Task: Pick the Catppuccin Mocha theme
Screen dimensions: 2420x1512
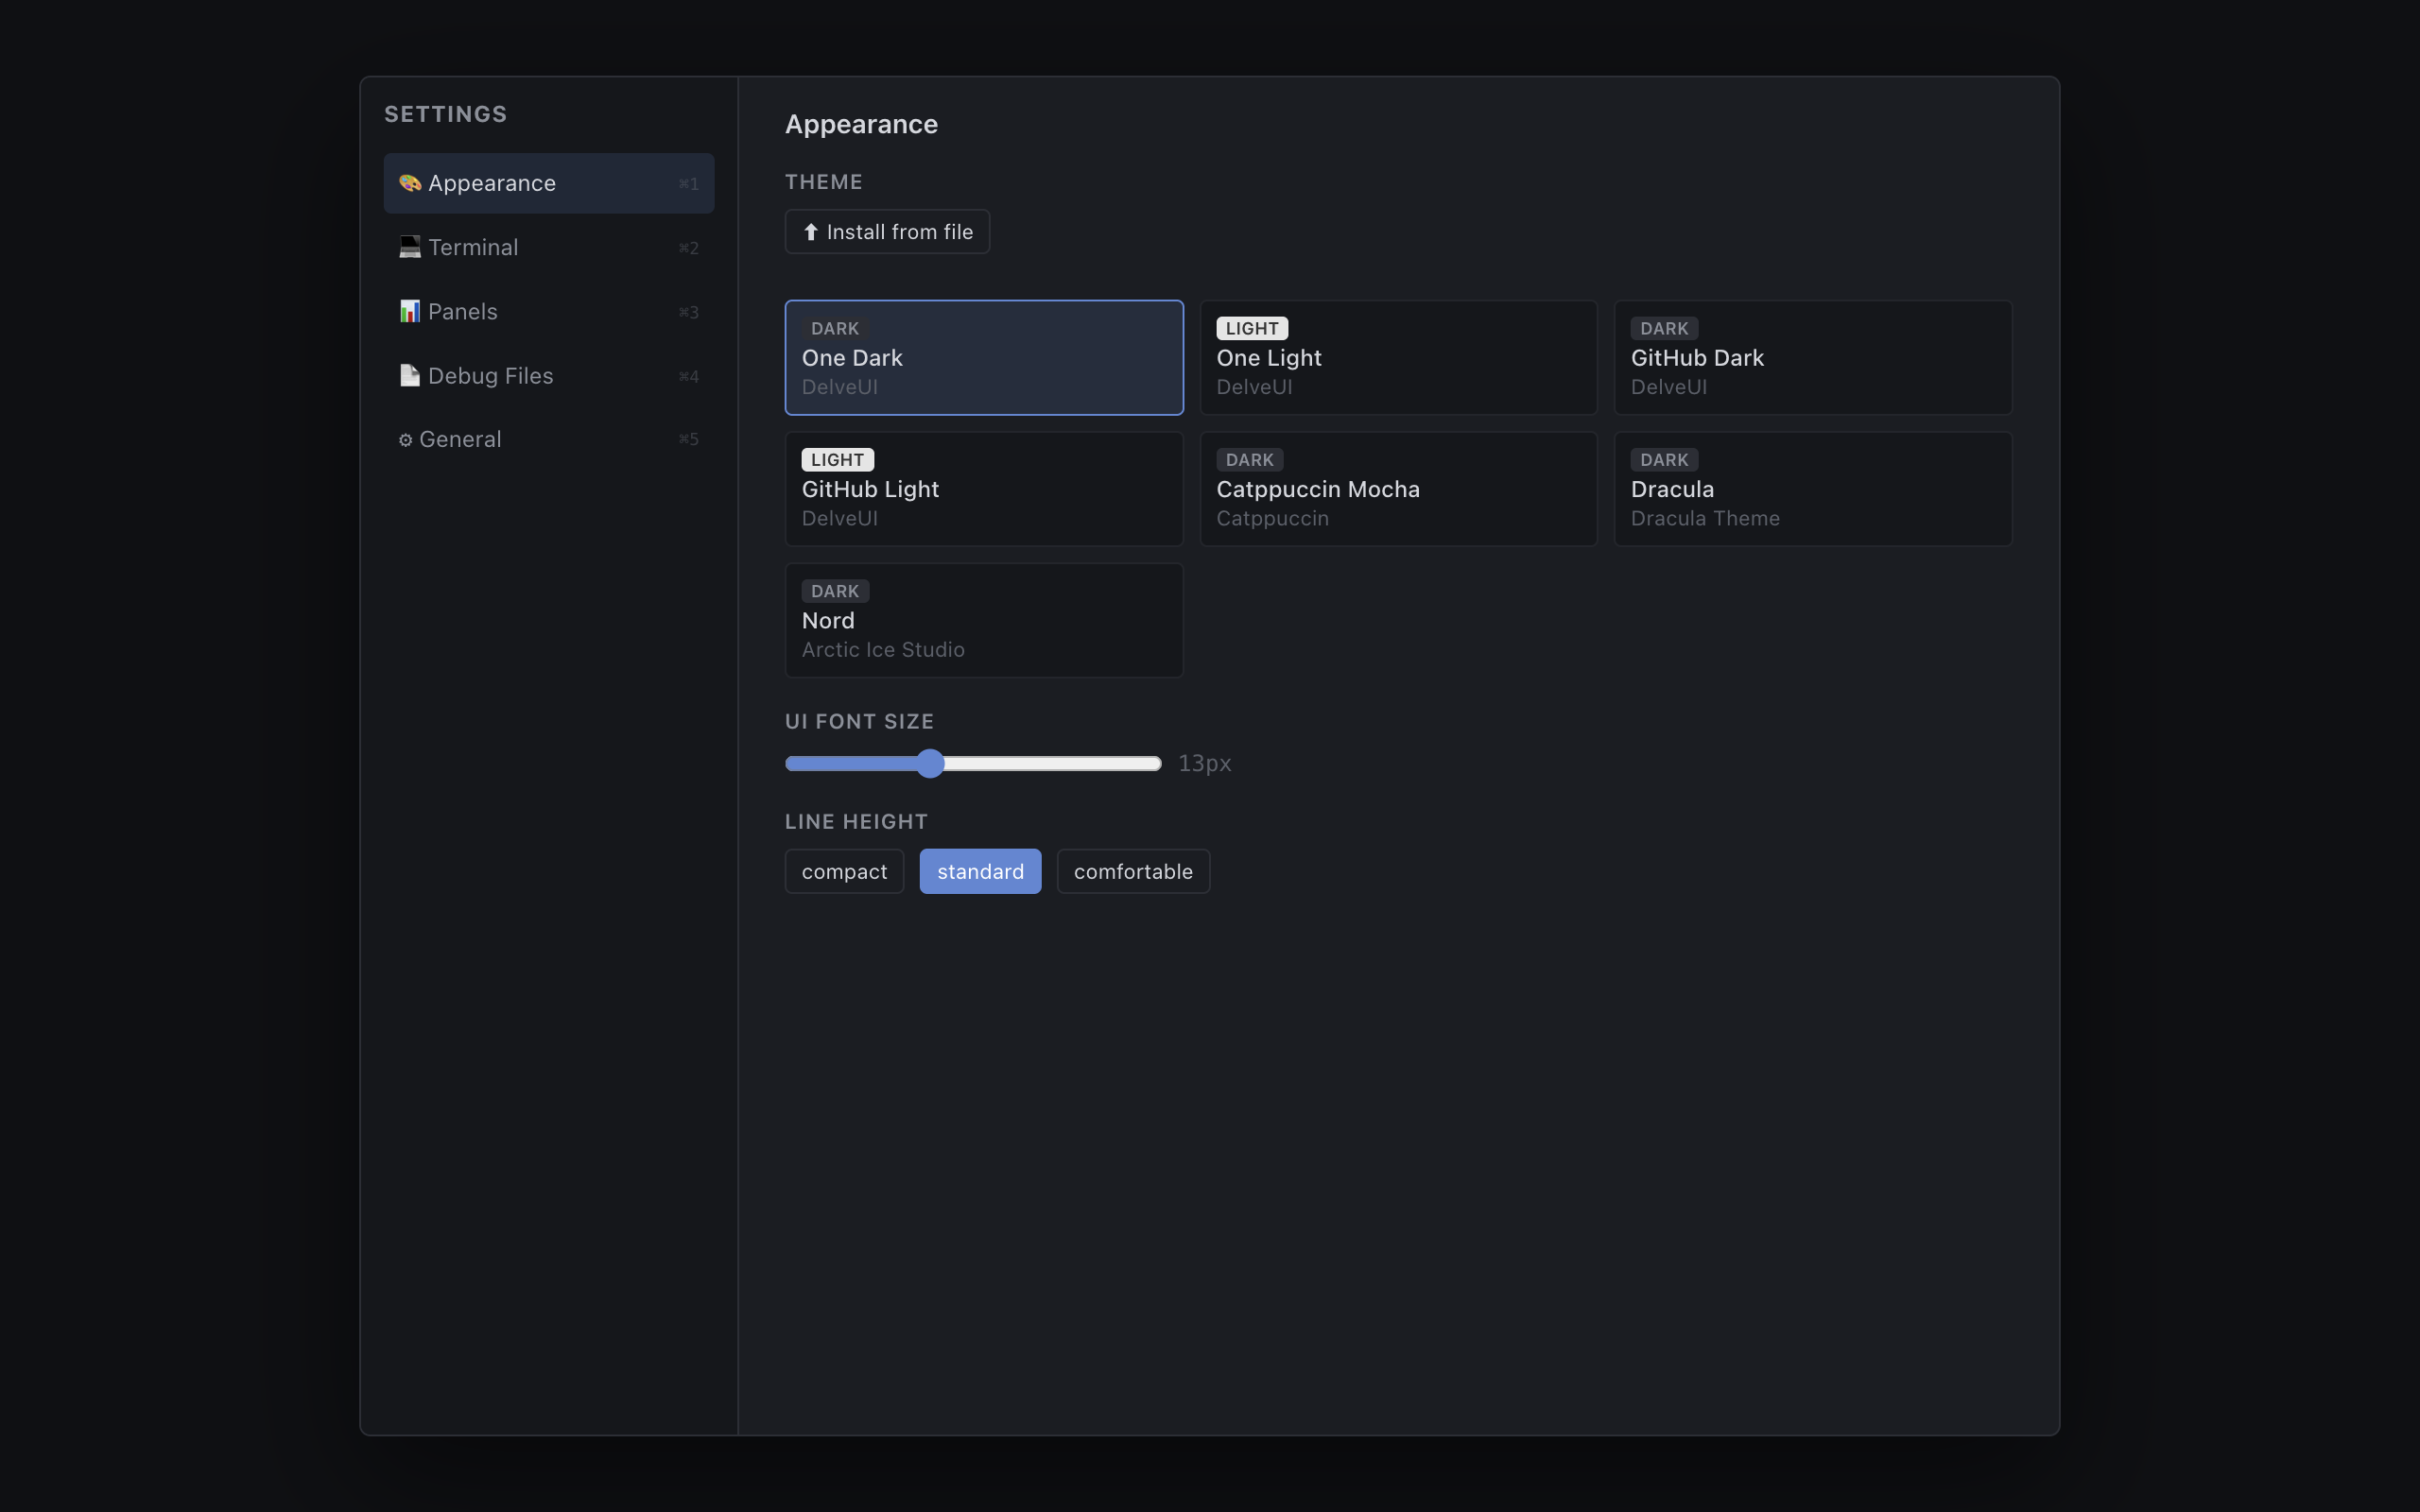Action: click(x=1397, y=488)
